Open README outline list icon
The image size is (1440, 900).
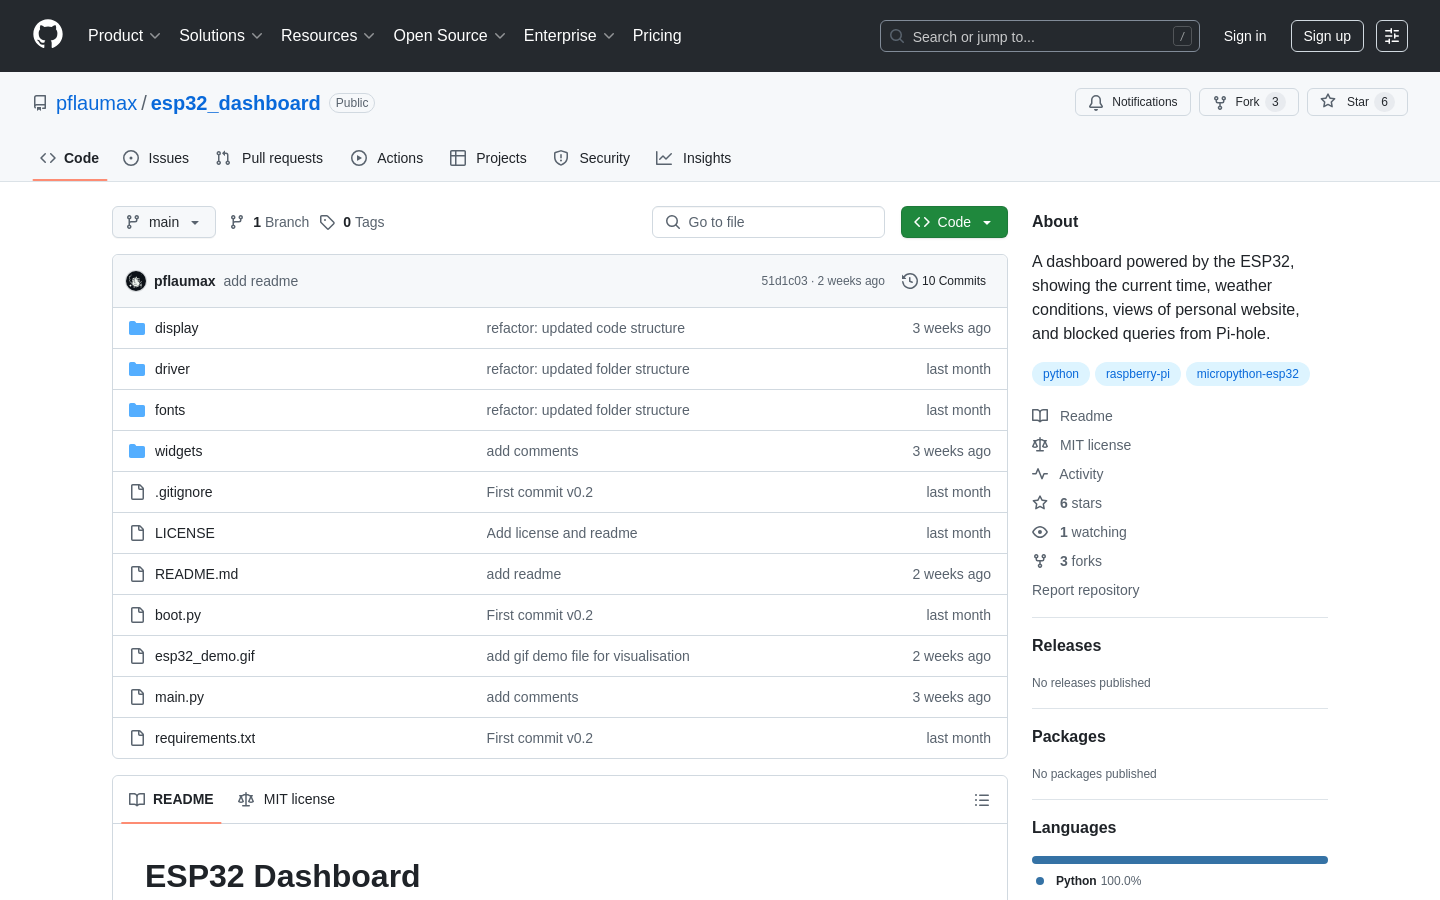[982, 800]
